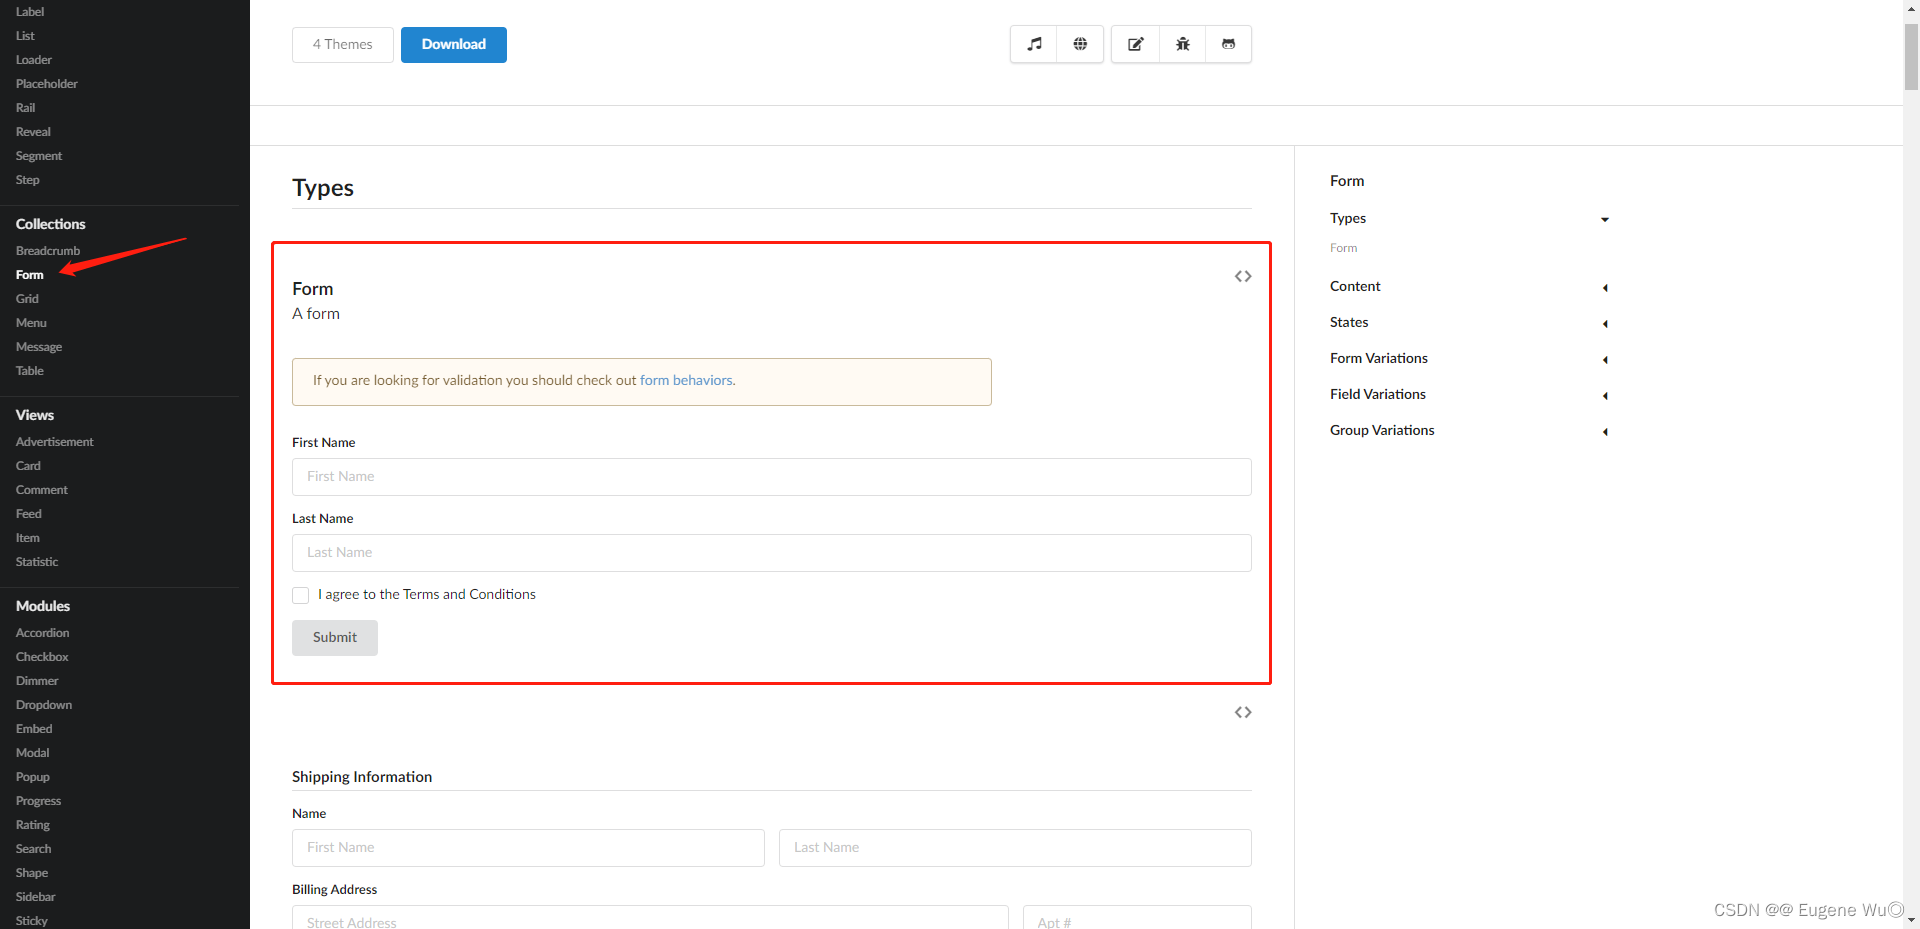Viewport: 1920px width, 929px height.
Task: Click Shipping Last Name input
Action: click(x=1015, y=848)
